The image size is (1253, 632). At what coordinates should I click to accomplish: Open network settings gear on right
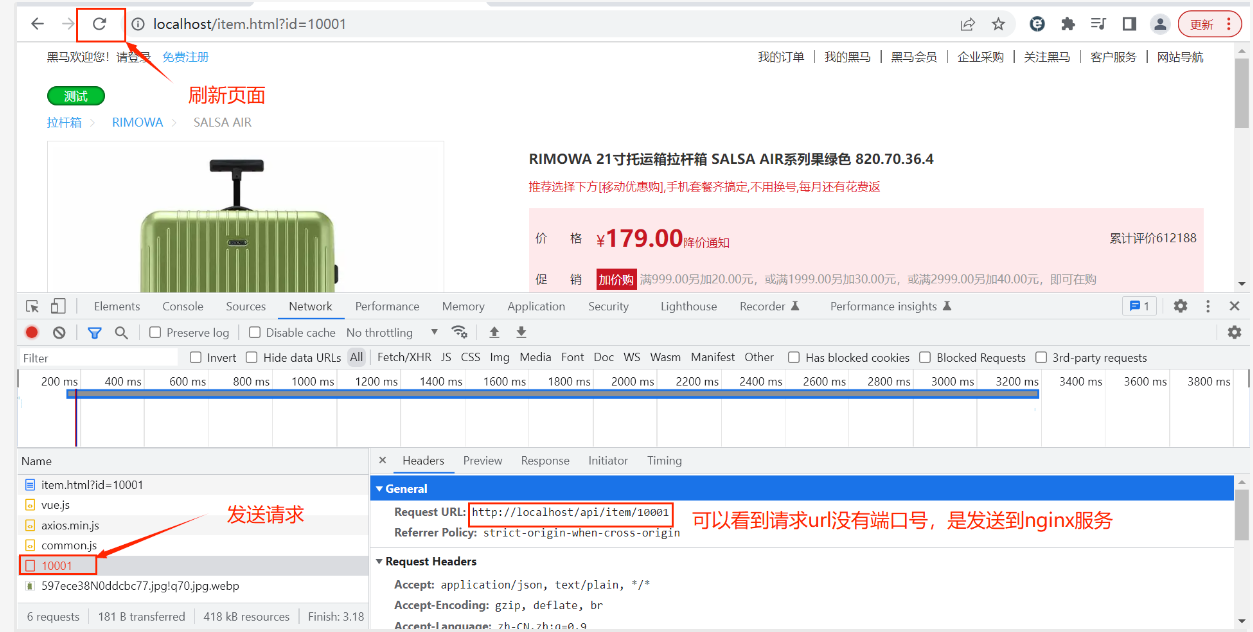pyautogui.click(x=1234, y=332)
